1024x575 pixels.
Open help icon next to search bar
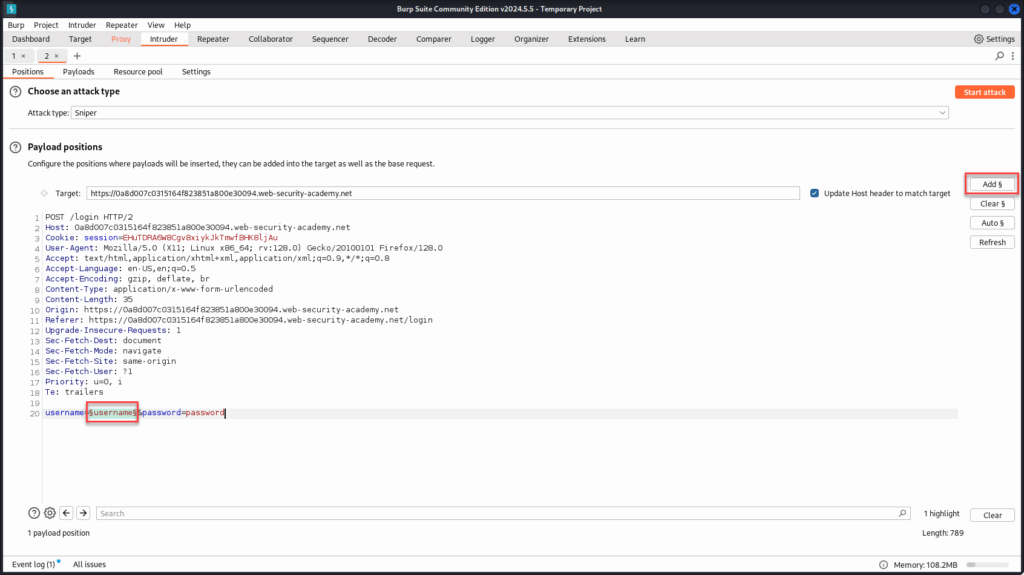[x=34, y=514]
